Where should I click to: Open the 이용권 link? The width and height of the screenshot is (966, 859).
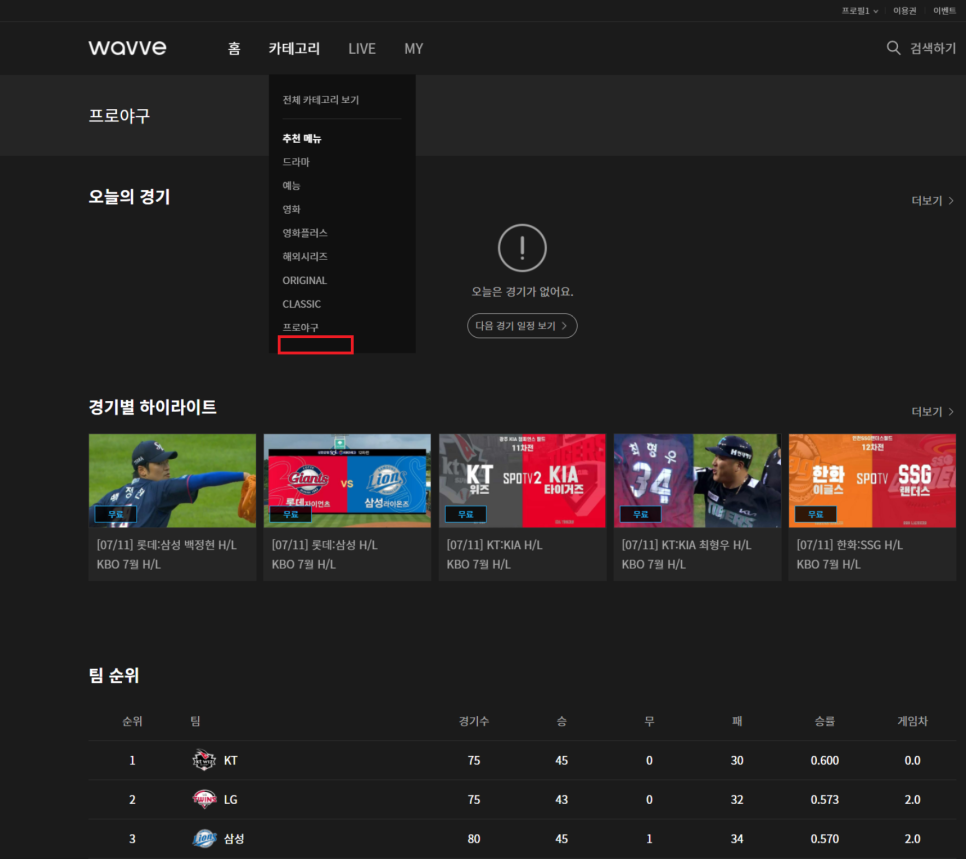pos(904,10)
